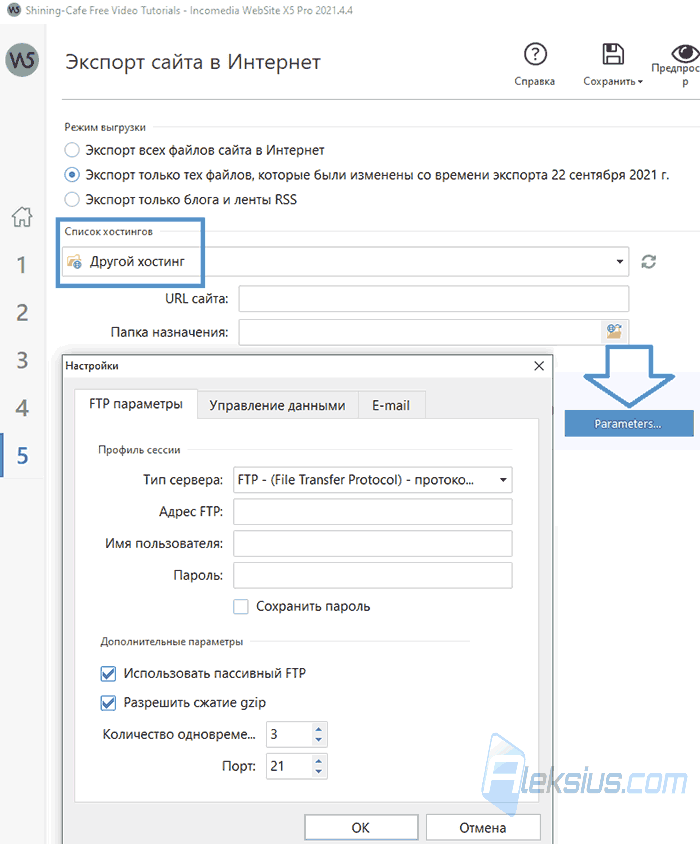Image resolution: width=700 pixels, height=844 pixels.
Task: Uncheck 'Использовать пассивный FTP'
Action: pos(108,673)
